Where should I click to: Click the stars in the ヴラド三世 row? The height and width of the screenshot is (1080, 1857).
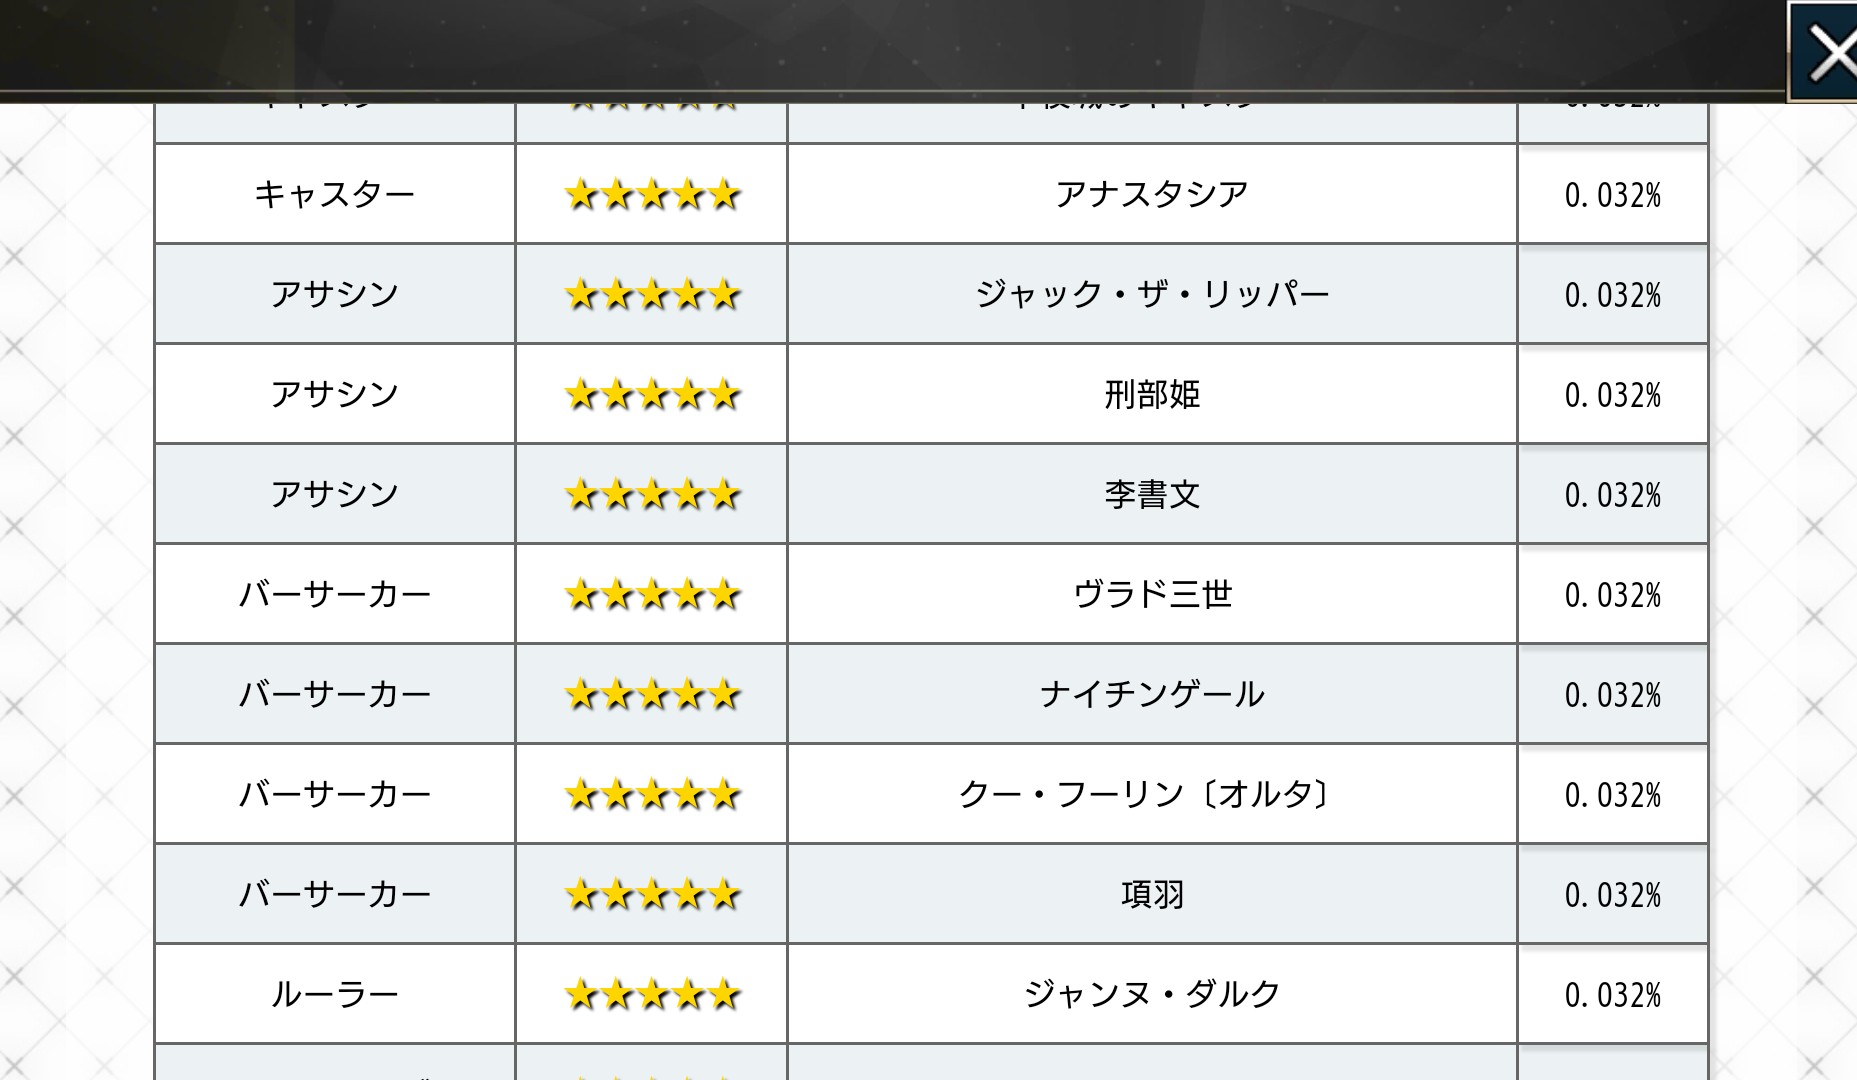pyautogui.click(x=652, y=594)
